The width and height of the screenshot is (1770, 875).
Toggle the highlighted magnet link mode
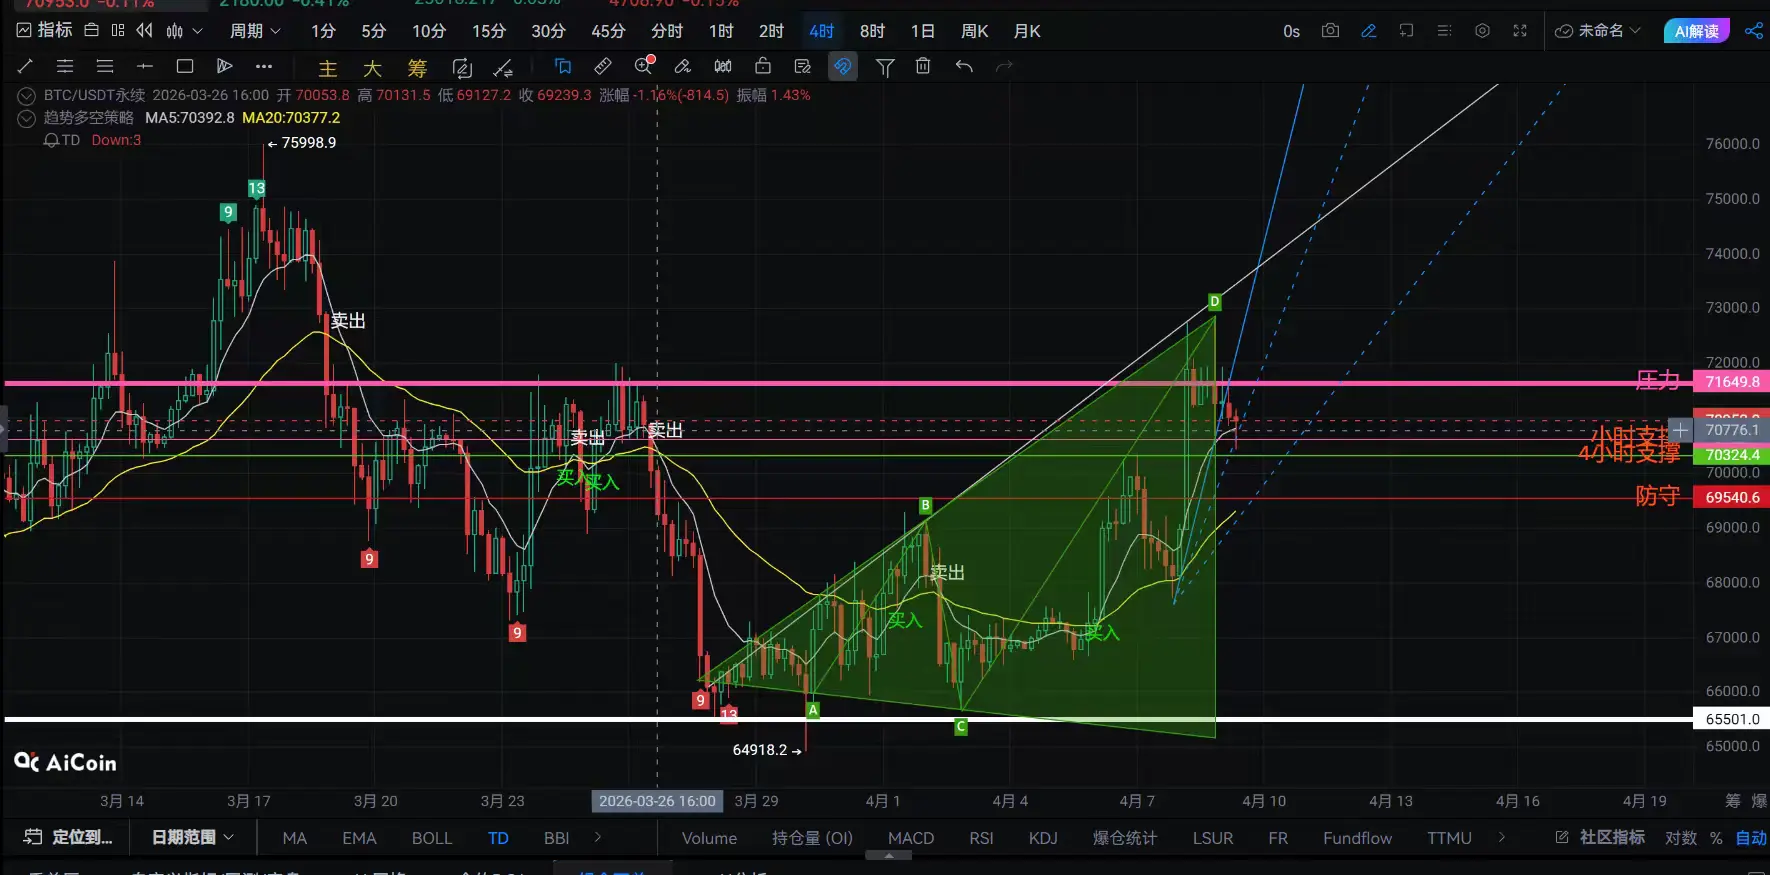click(843, 66)
